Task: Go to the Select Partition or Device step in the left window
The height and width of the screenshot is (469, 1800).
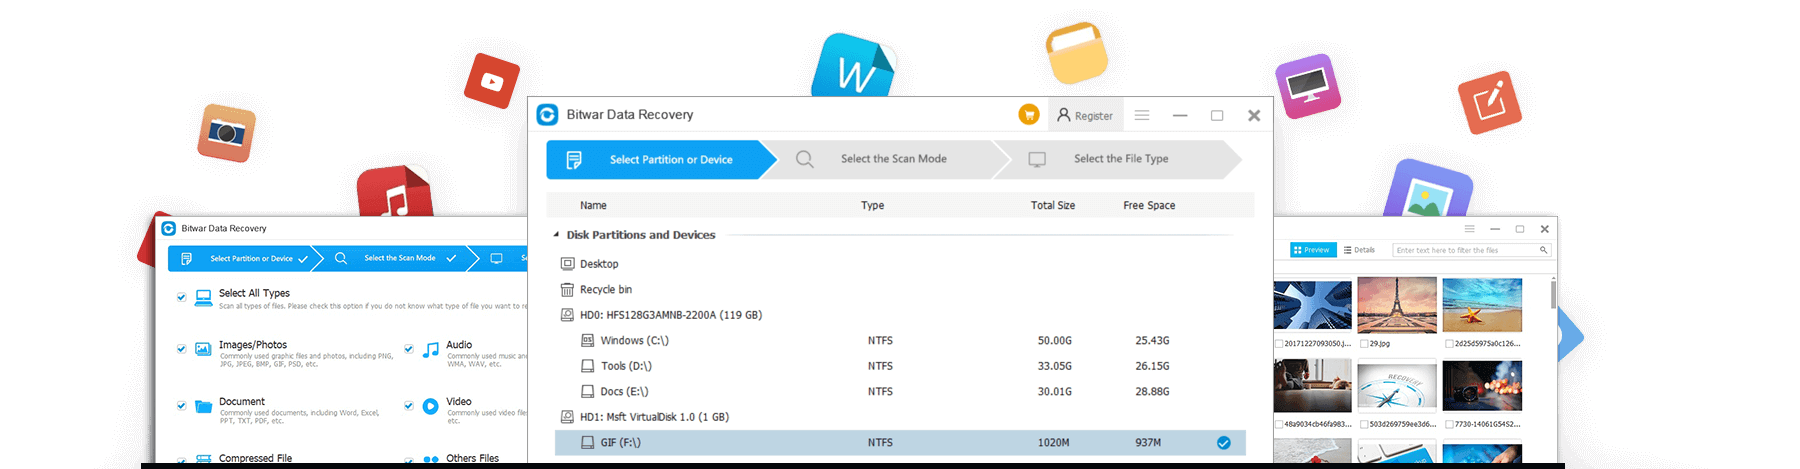Action: 245,259
